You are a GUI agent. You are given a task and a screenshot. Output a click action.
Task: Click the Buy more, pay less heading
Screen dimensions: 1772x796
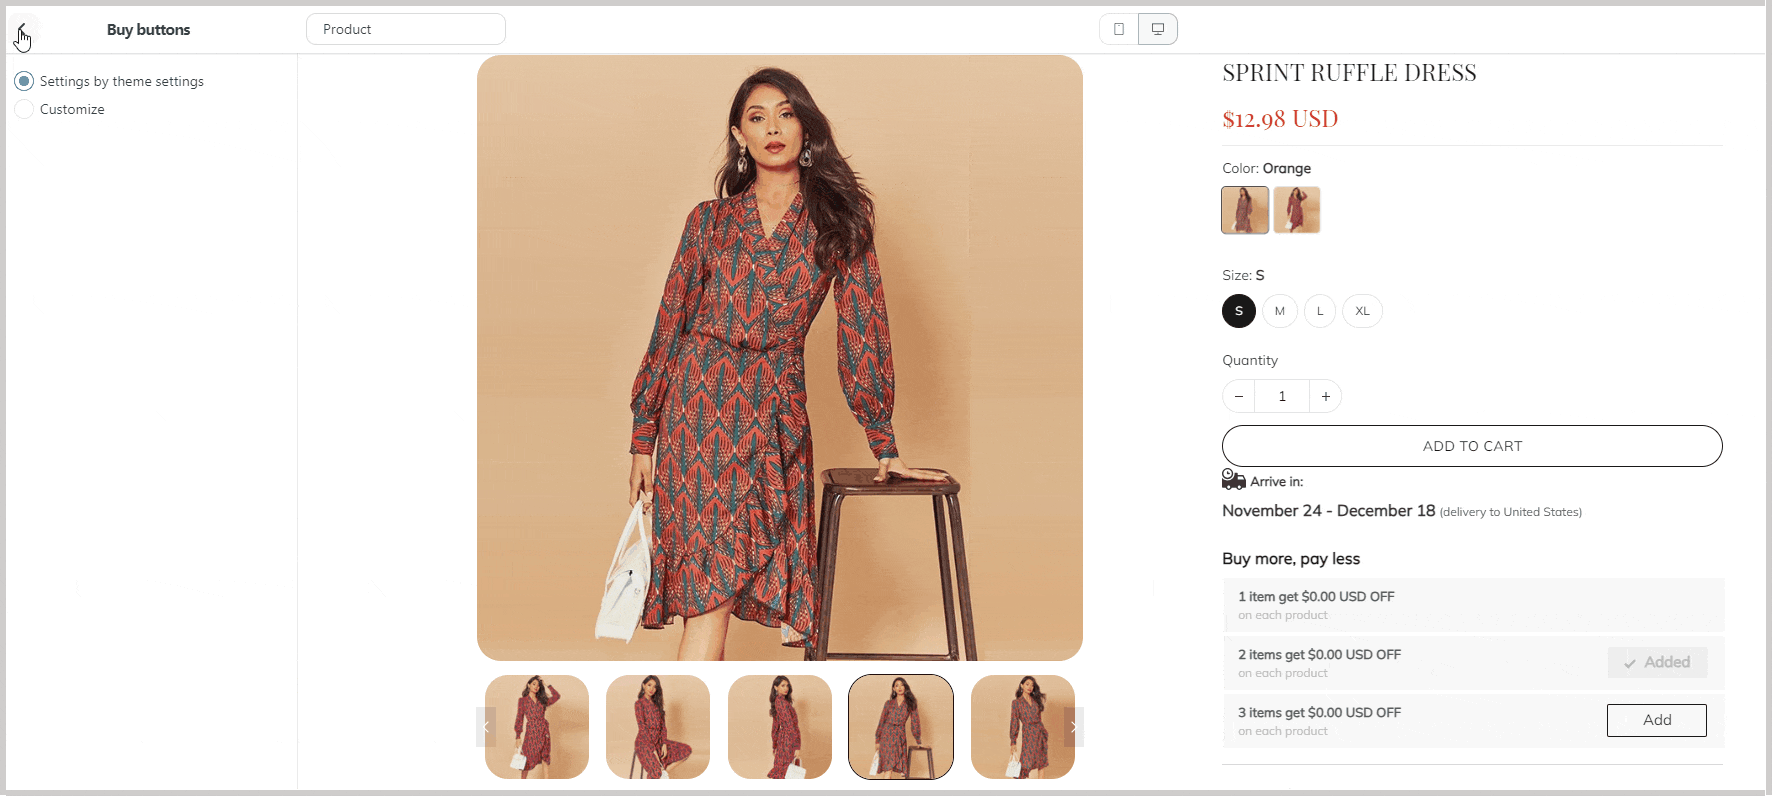tap(1291, 559)
